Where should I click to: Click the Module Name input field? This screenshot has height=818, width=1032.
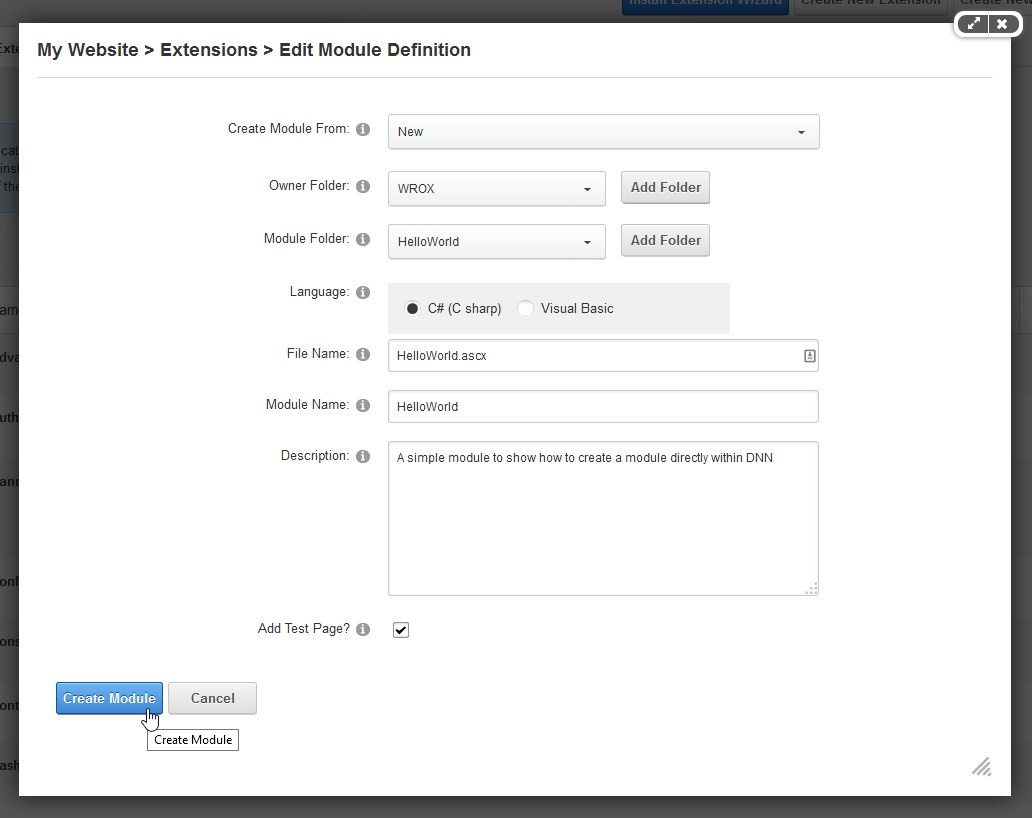click(x=604, y=407)
